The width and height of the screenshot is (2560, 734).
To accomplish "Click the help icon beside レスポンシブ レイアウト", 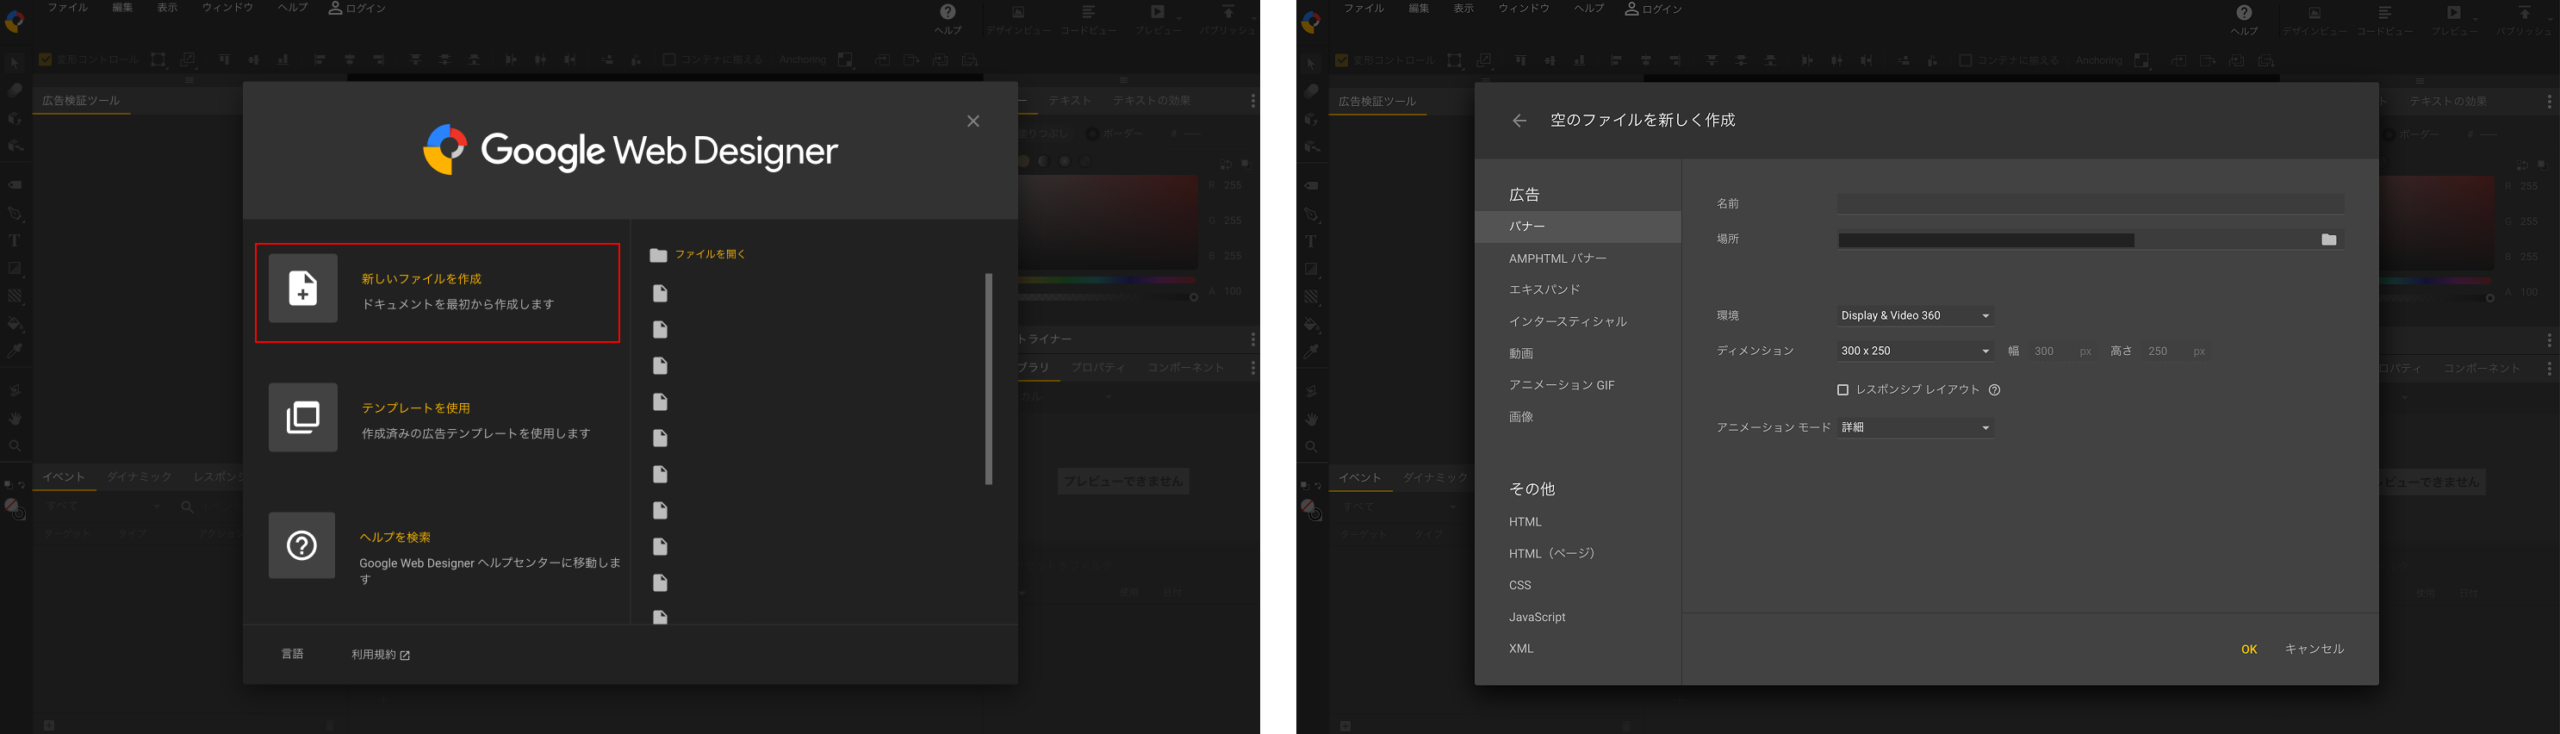I will pyautogui.click(x=1994, y=390).
